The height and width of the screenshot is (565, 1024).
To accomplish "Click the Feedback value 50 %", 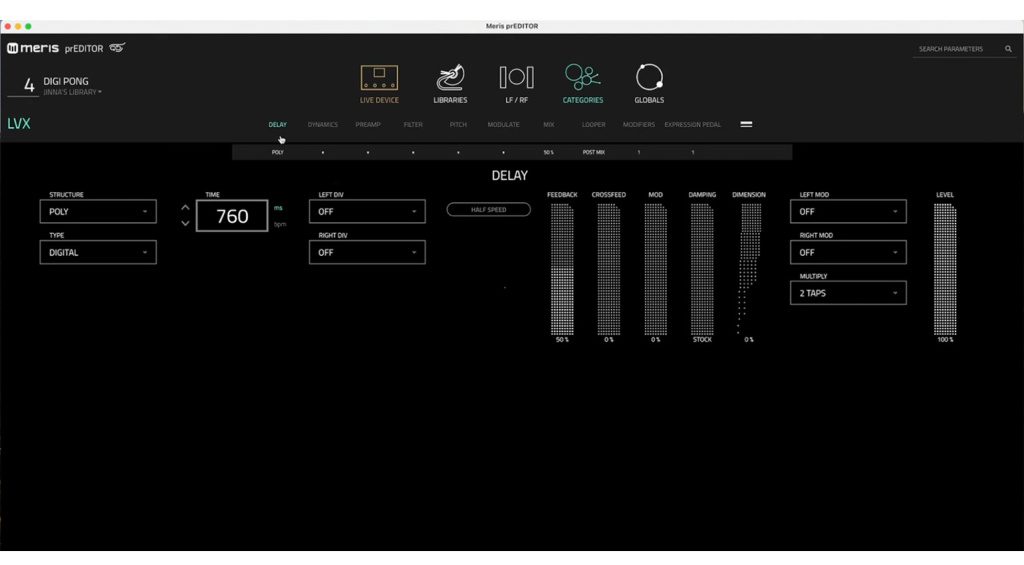I will coord(562,340).
